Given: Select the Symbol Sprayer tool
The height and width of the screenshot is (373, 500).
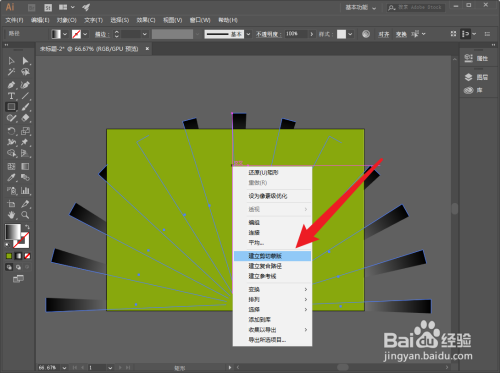Looking at the screenshot, I should (x=11, y=191).
